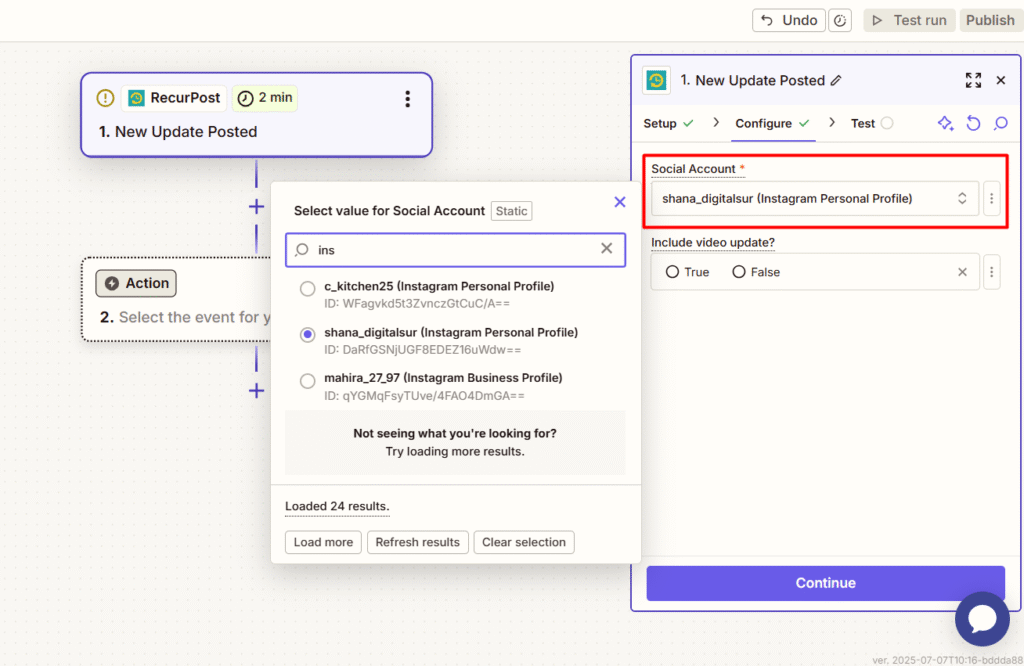Close the Social Account value picker

pos(620,202)
